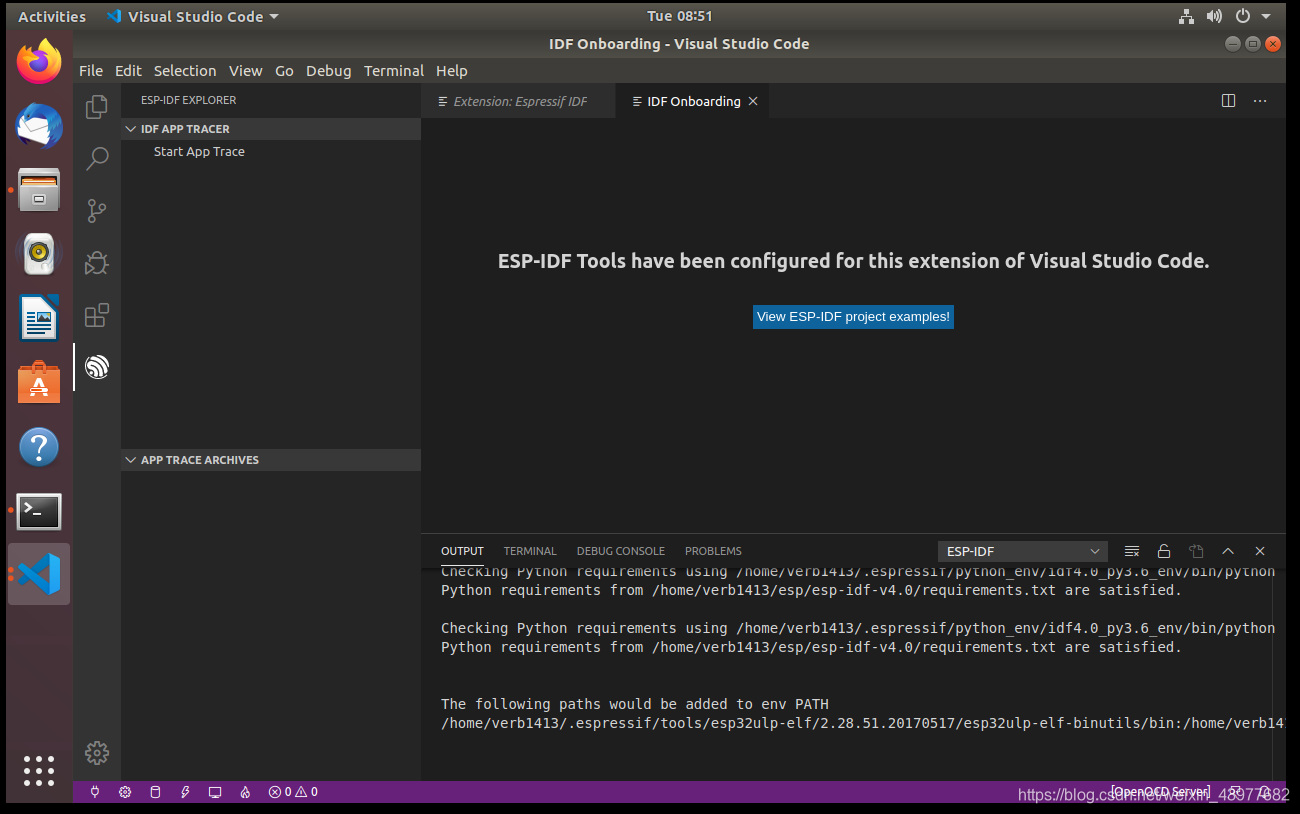Click the flame build-flash-monitor icon
The height and width of the screenshot is (814, 1300).
tap(245, 792)
